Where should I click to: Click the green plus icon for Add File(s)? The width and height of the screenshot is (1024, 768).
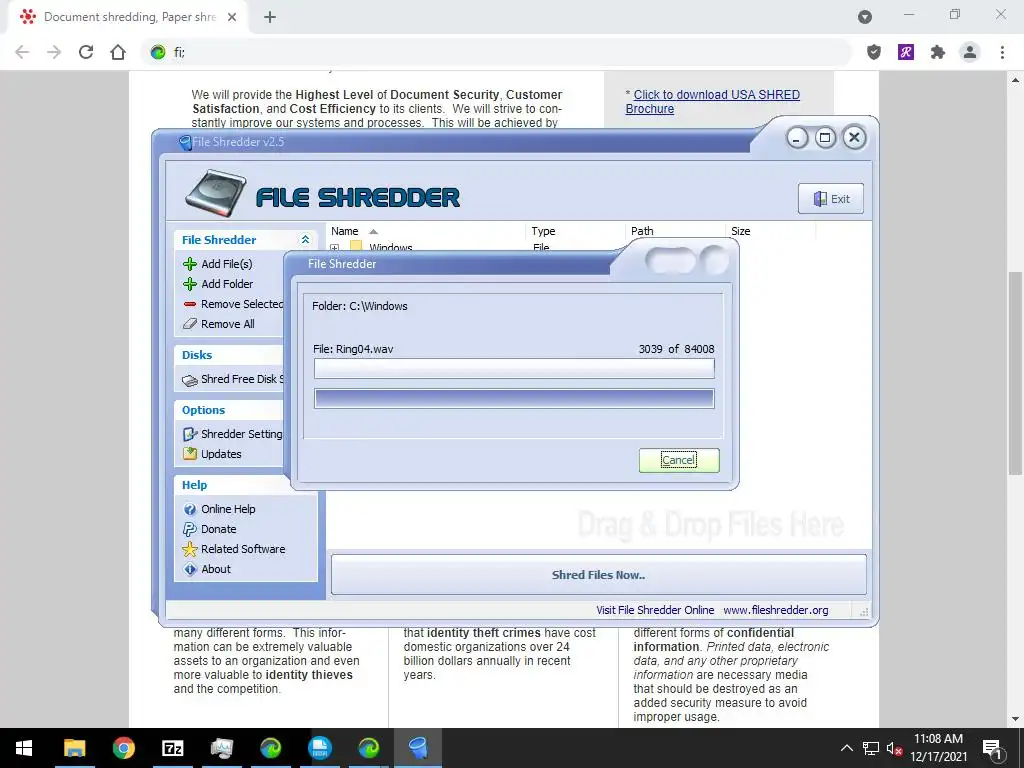click(x=190, y=264)
